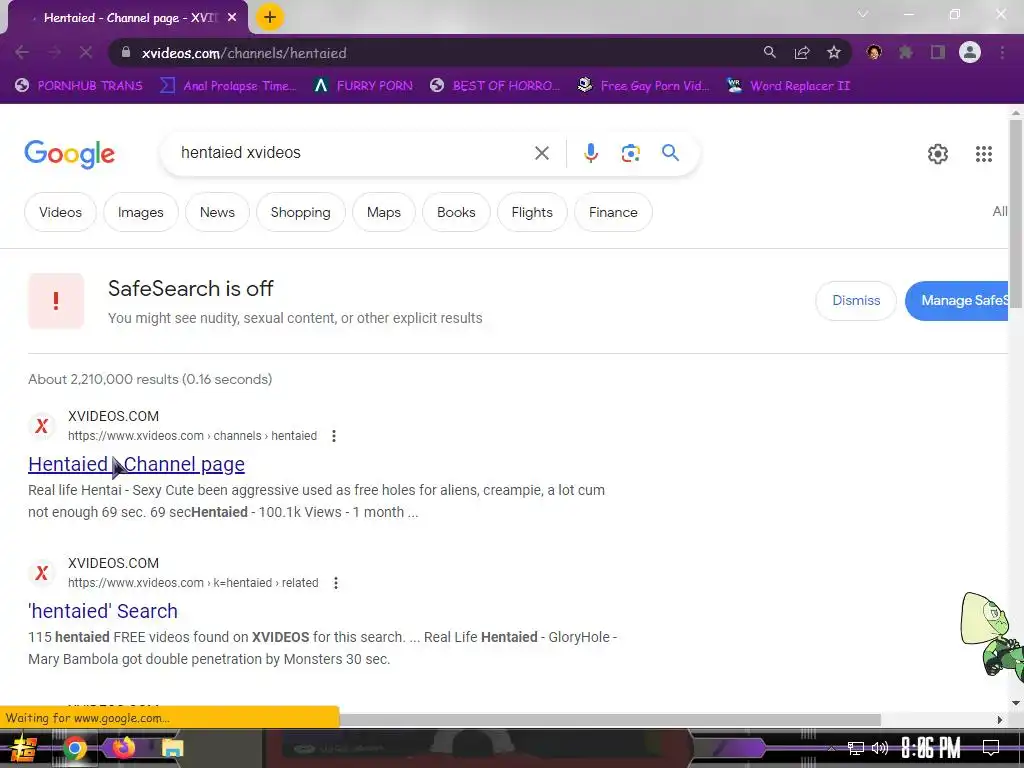Open the volume control in system tray
The image size is (1024, 768).
[x=880, y=748]
